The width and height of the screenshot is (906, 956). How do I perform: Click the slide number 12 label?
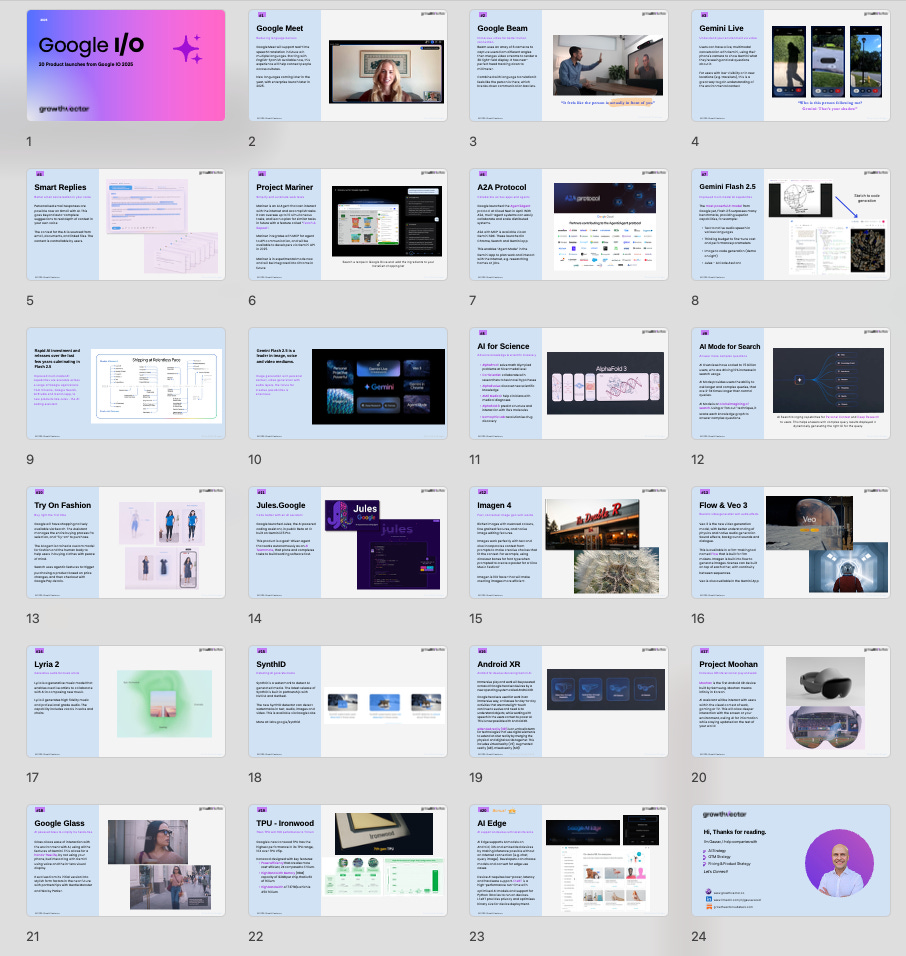tap(697, 460)
